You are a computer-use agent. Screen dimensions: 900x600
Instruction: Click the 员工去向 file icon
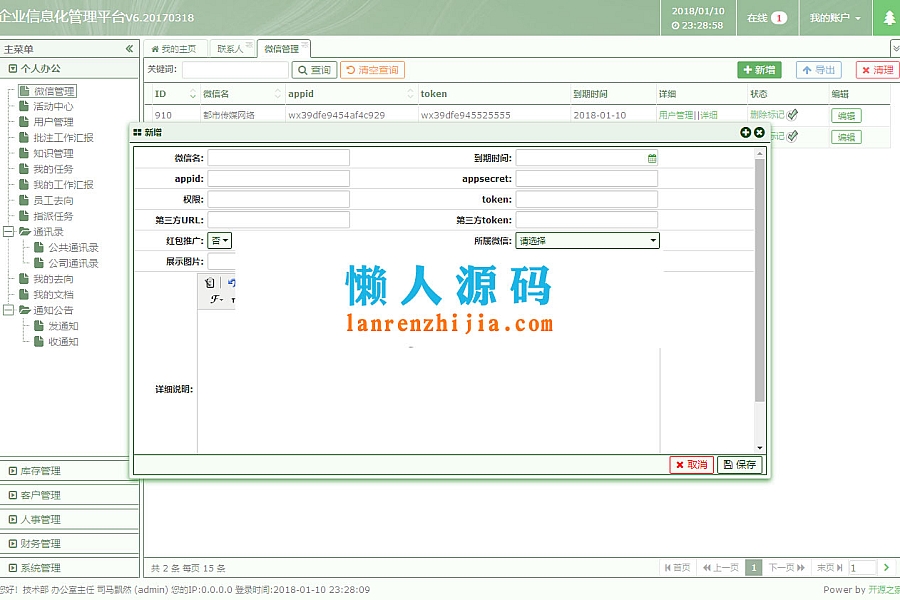tap(24, 200)
